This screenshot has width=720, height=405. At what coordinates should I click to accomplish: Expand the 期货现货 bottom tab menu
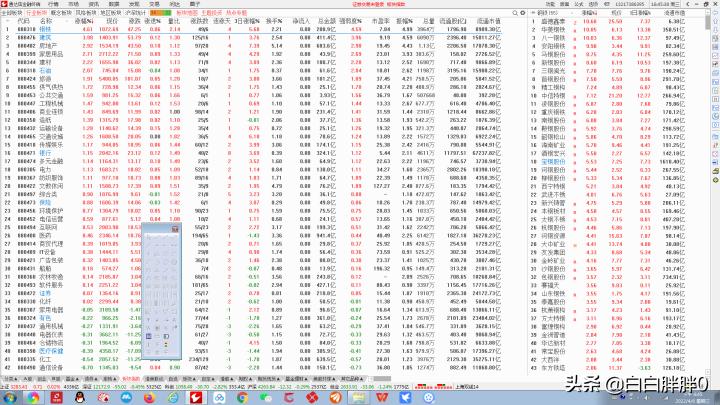point(267,379)
